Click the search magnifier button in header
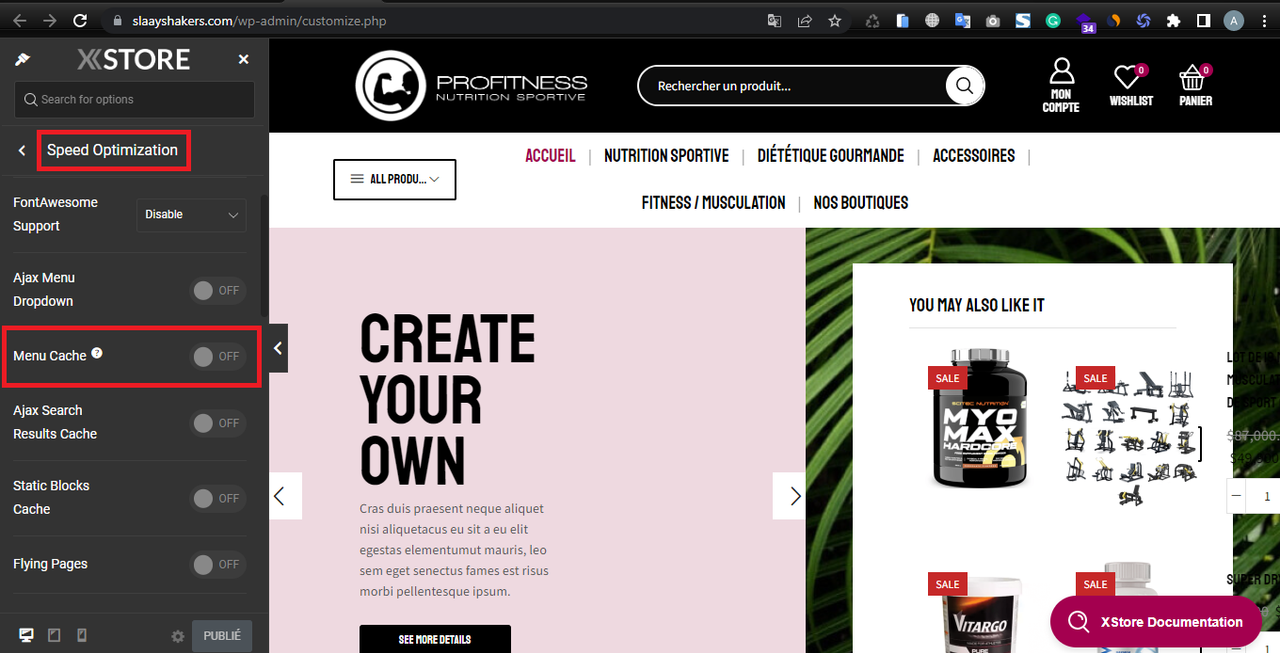Viewport: 1280px width, 653px height. tap(964, 86)
